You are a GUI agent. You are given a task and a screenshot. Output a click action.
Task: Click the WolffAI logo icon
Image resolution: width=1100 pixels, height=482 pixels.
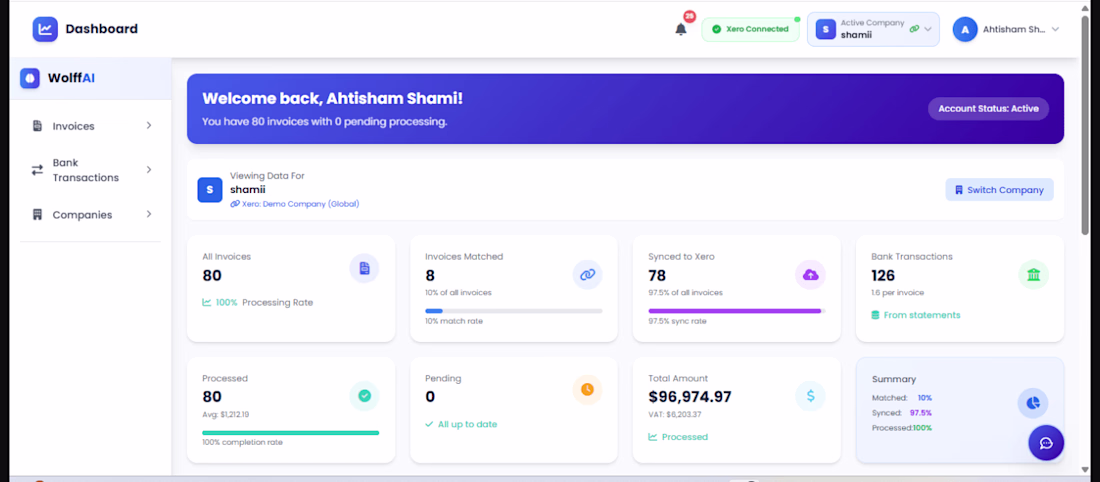pos(29,78)
